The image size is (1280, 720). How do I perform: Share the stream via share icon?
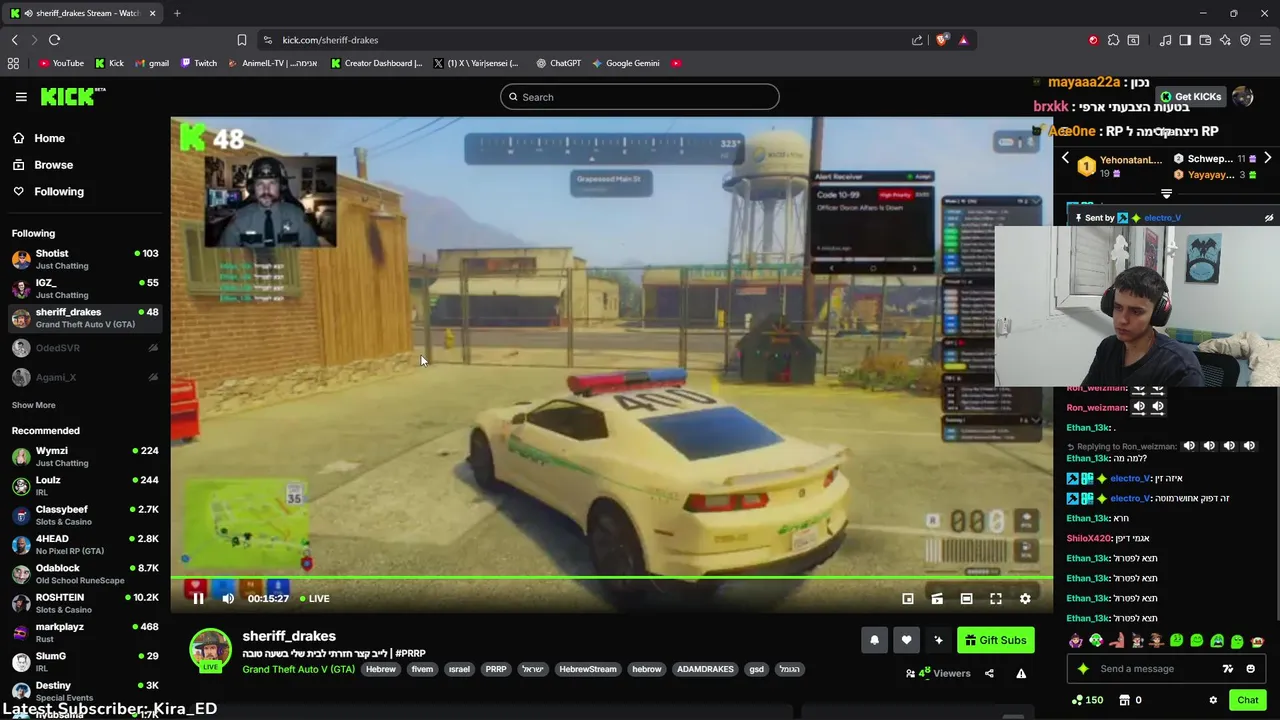pyautogui.click(x=989, y=673)
